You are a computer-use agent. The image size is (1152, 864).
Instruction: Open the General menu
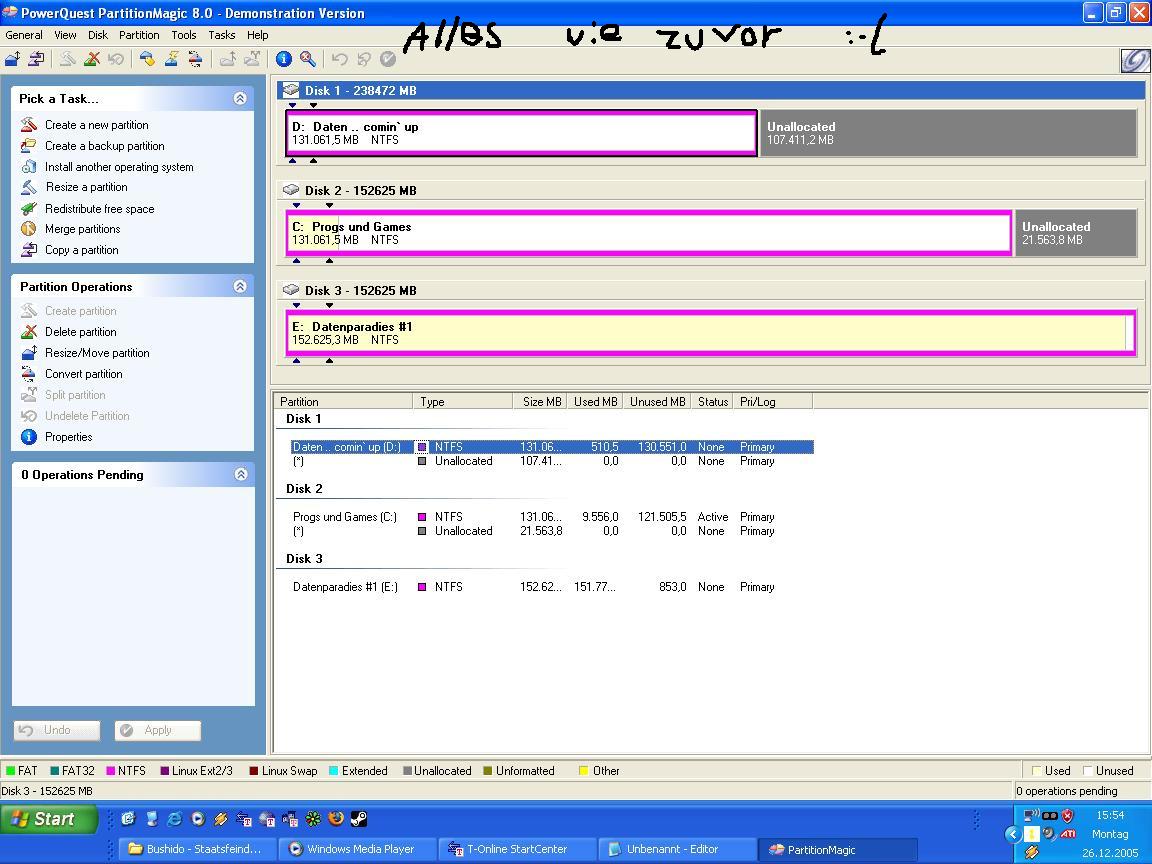(x=24, y=35)
